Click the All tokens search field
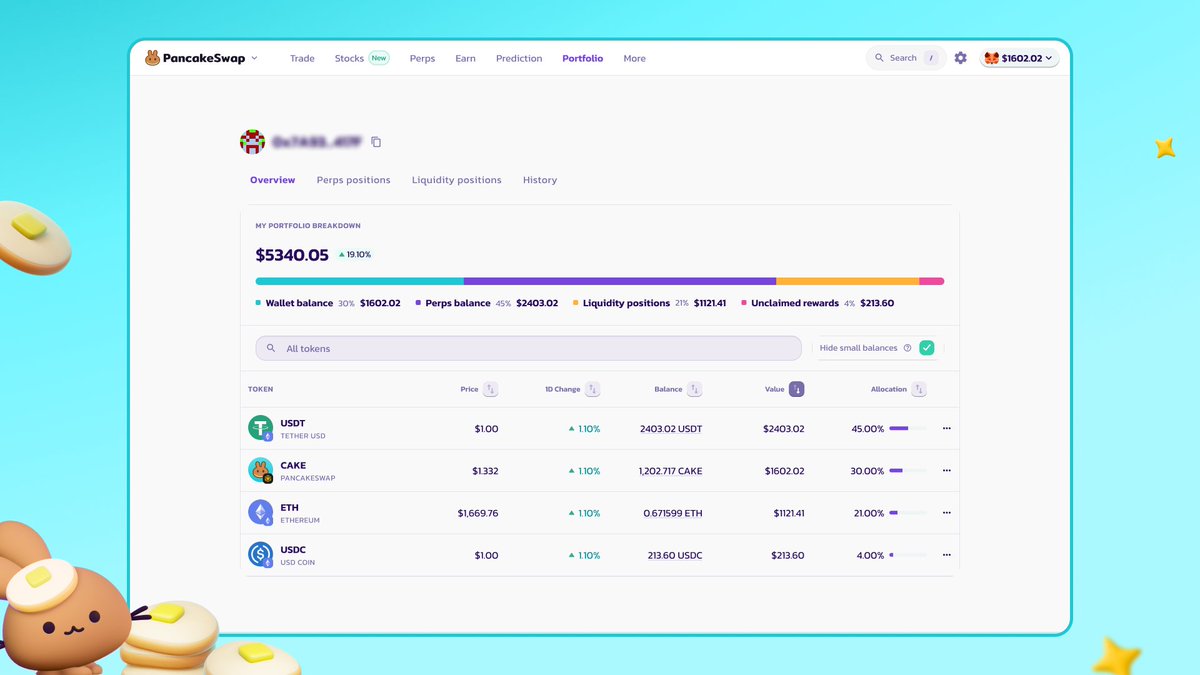Viewport: 1200px width, 675px height. [528, 348]
